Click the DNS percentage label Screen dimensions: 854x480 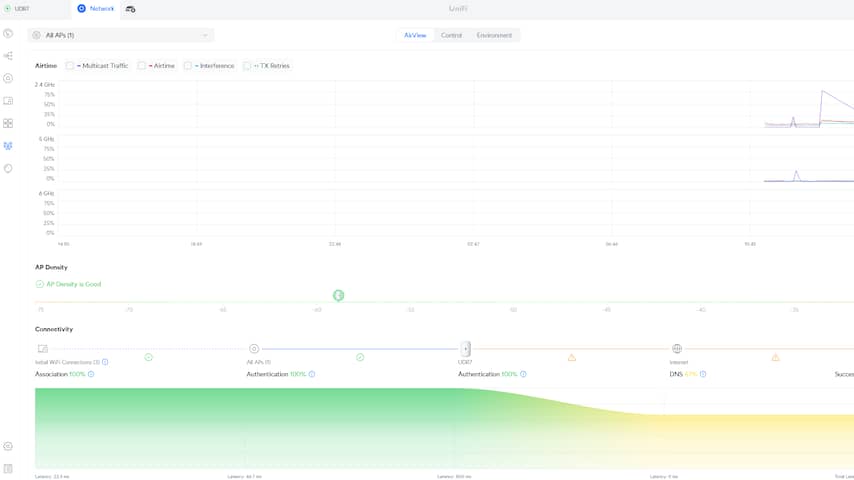click(x=683, y=374)
